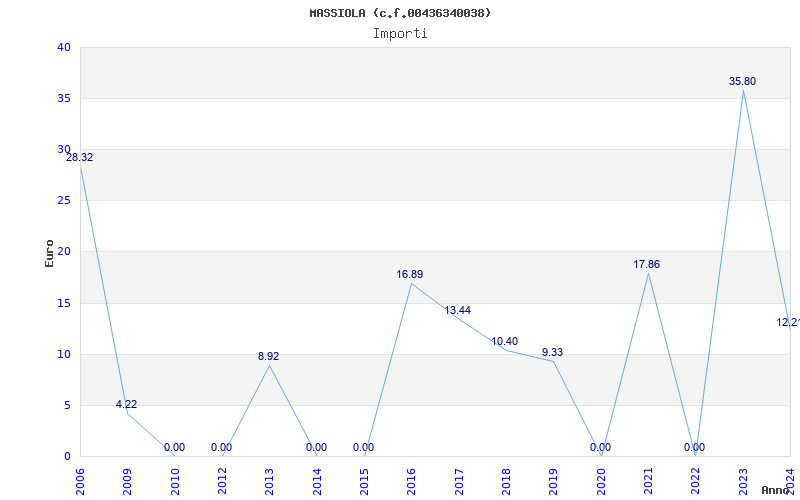Click the 40 y-axis tick label
The width and height of the screenshot is (800, 500).
(64, 47)
